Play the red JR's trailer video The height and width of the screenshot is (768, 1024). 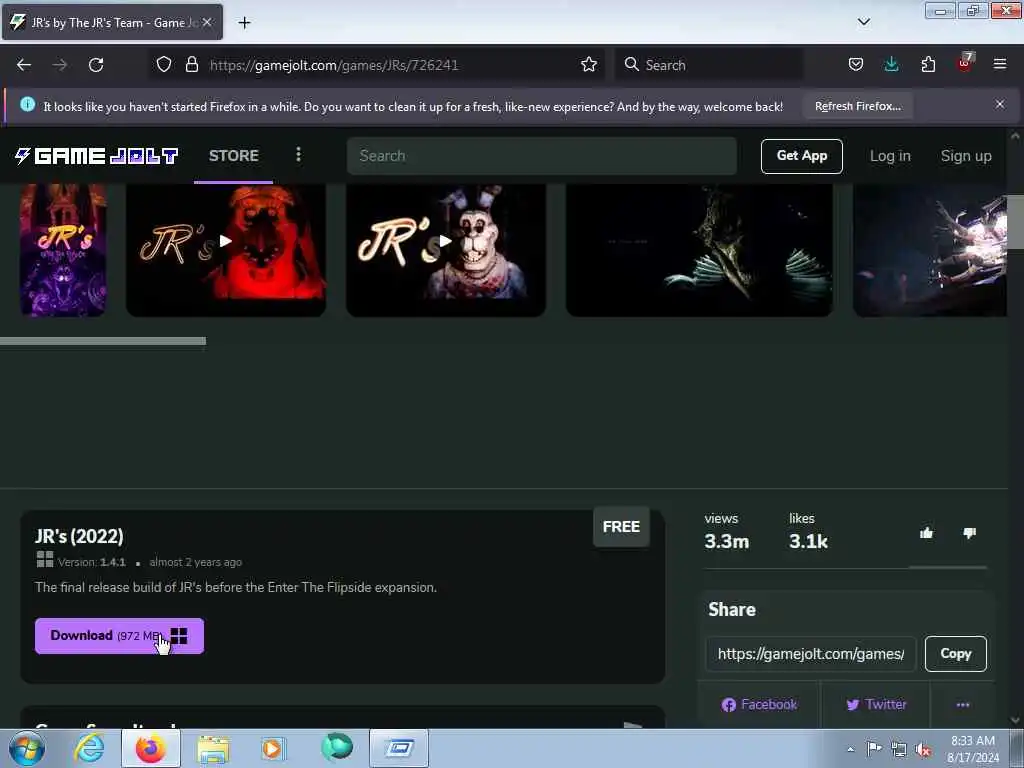(x=225, y=241)
